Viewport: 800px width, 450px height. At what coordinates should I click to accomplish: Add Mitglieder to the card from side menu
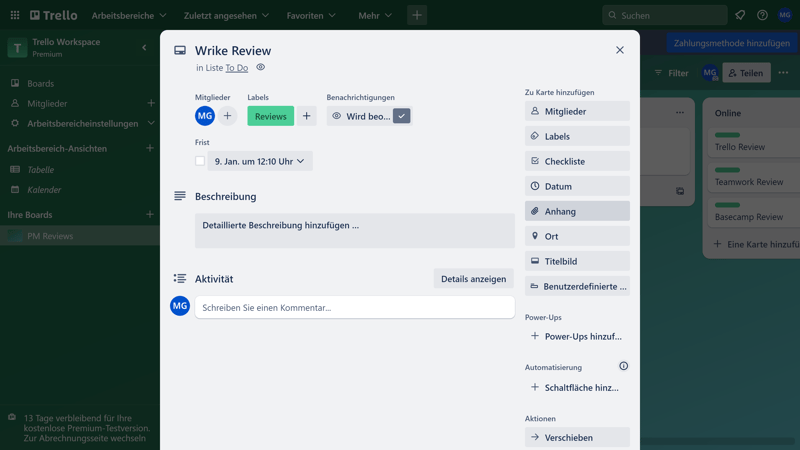tap(577, 111)
